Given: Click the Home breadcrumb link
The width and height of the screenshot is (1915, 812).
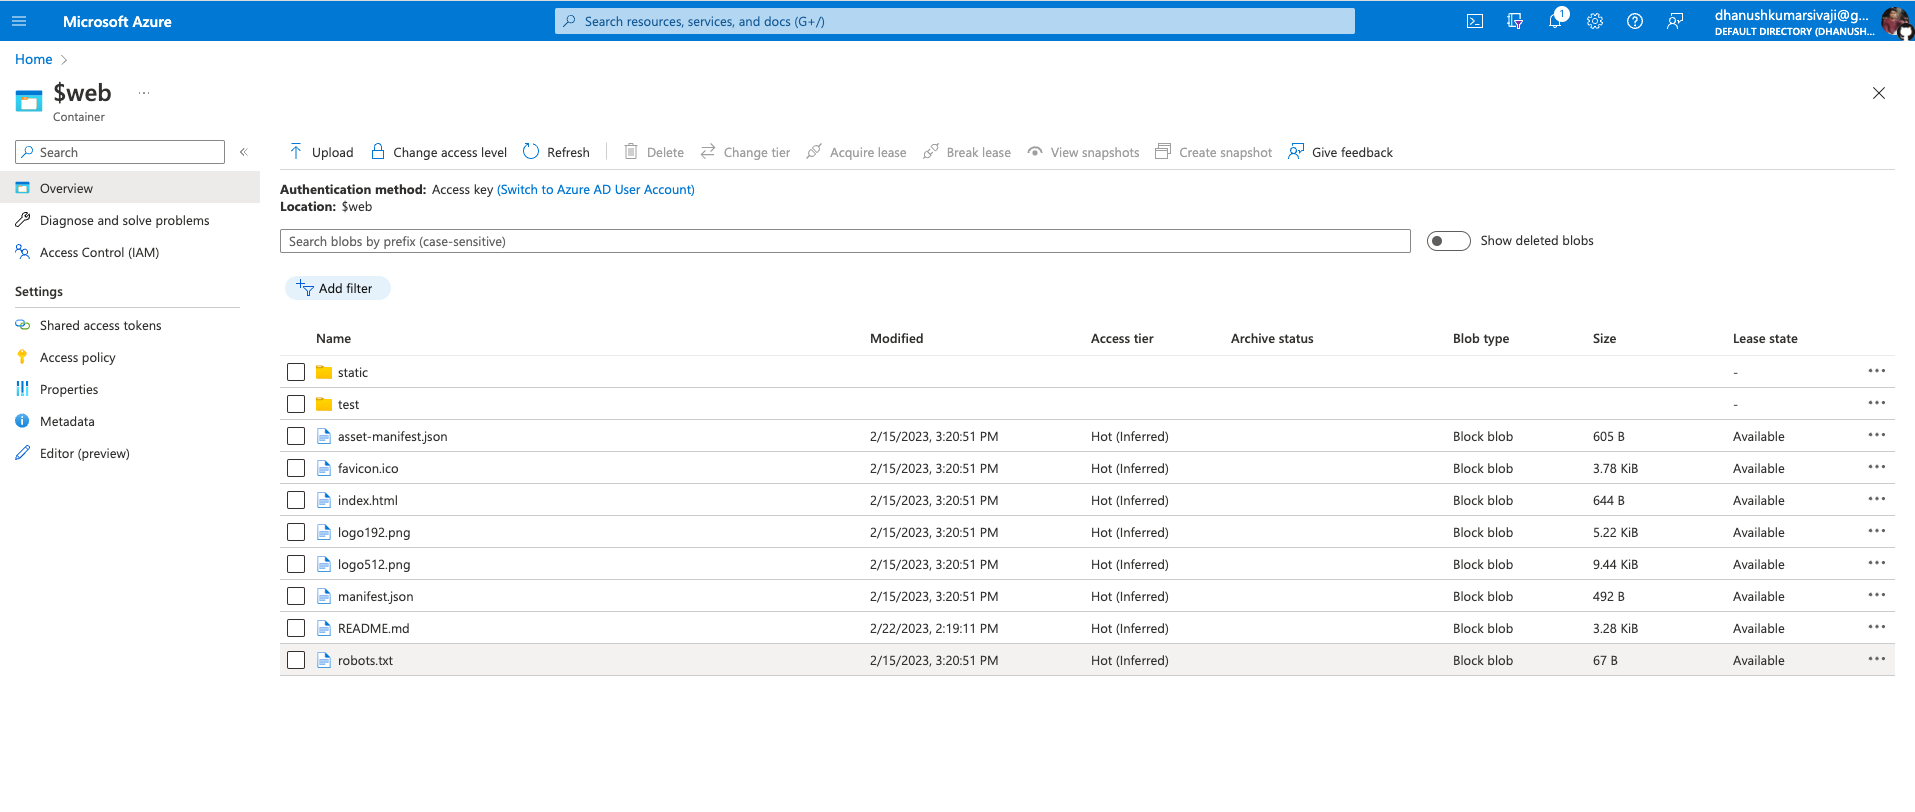Looking at the screenshot, I should tap(34, 59).
